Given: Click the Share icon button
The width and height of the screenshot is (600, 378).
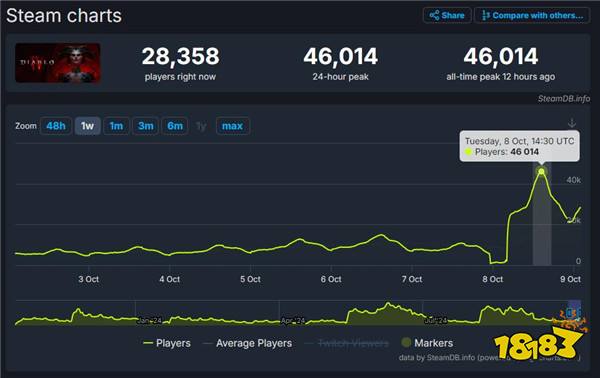Looking at the screenshot, I should point(447,15).
